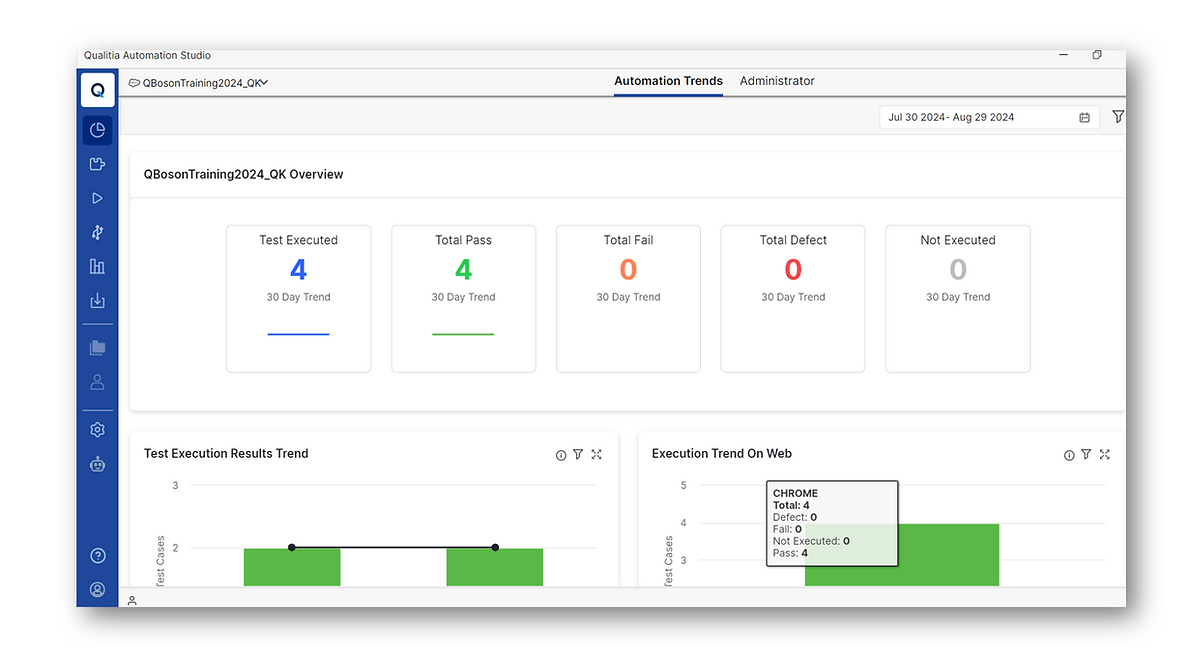Open the help question mark icon

coord(98,556)
